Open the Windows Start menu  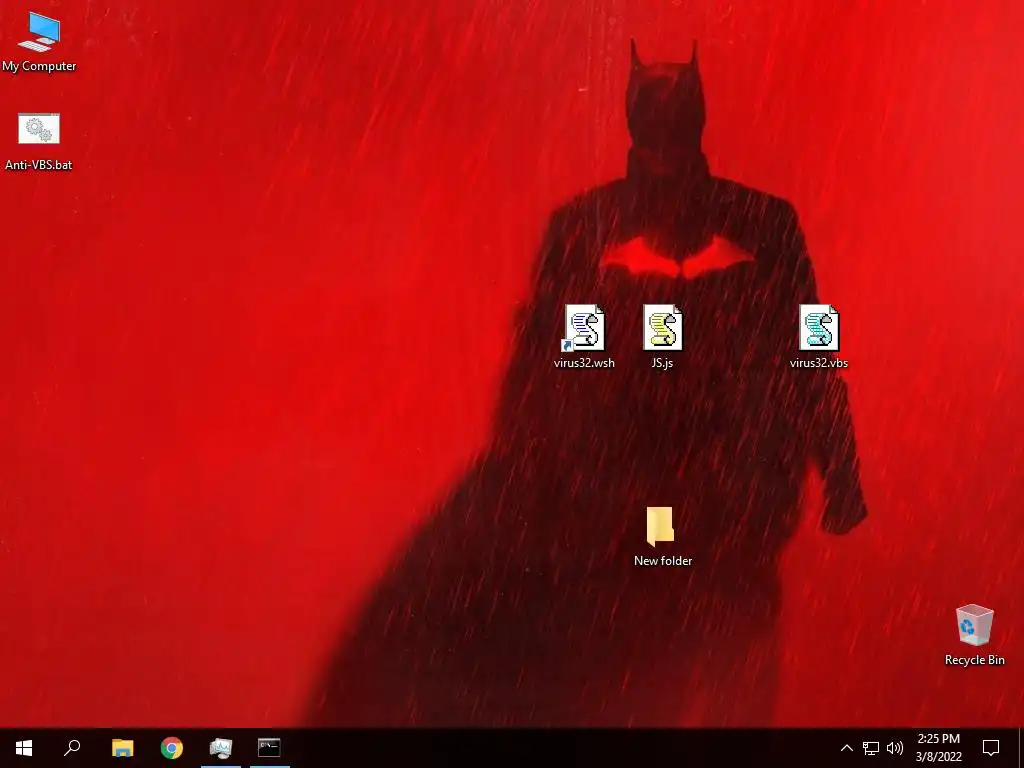coord(24,748)
